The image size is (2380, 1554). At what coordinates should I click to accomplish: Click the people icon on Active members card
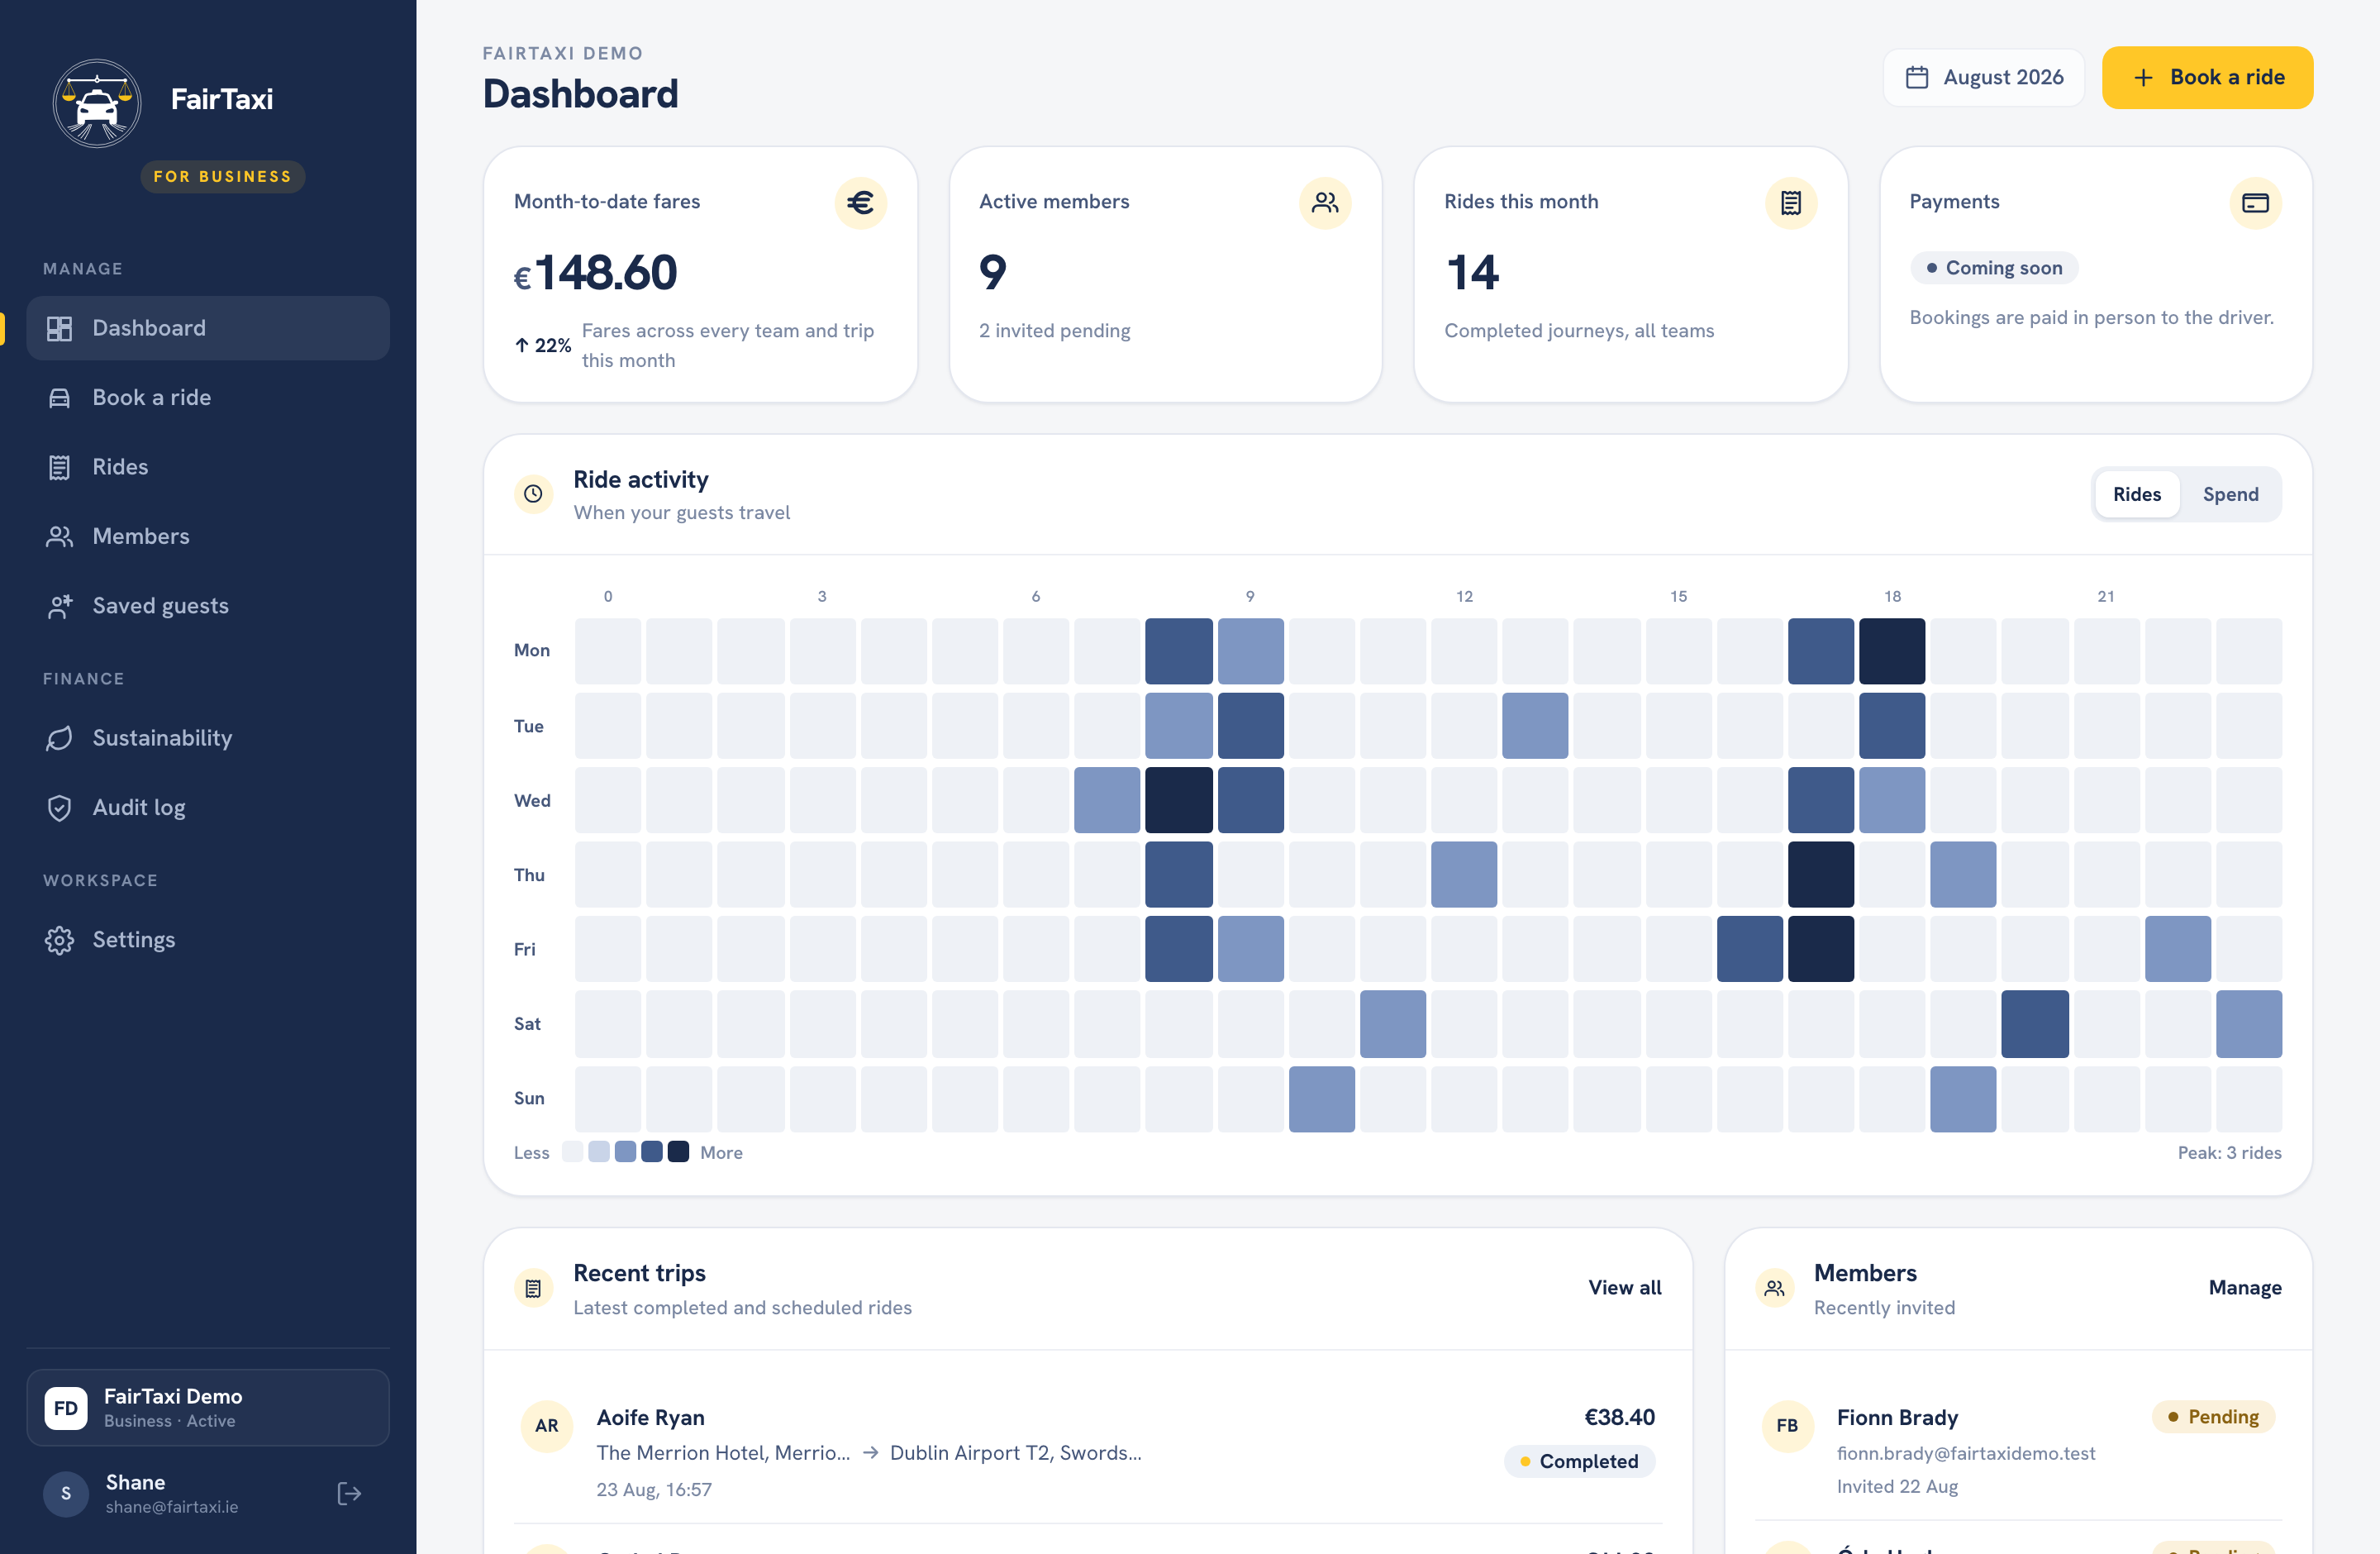click(x=1325, y=203)
